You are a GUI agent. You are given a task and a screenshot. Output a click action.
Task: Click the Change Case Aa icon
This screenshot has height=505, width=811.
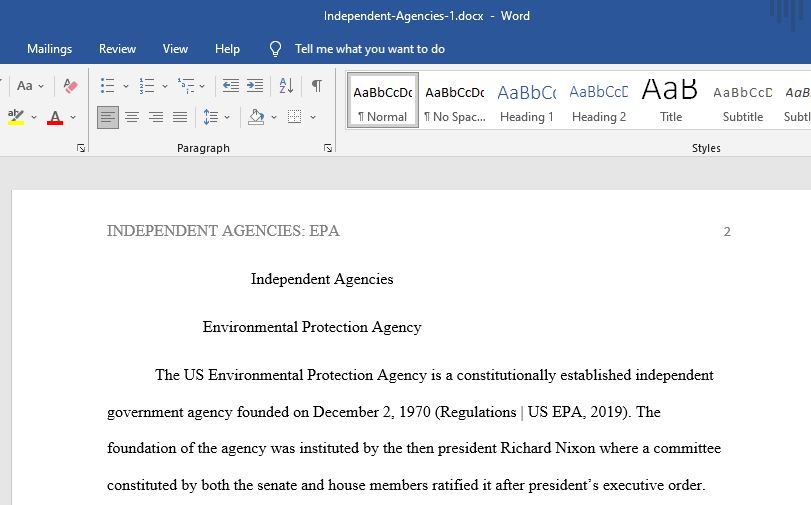24,85
